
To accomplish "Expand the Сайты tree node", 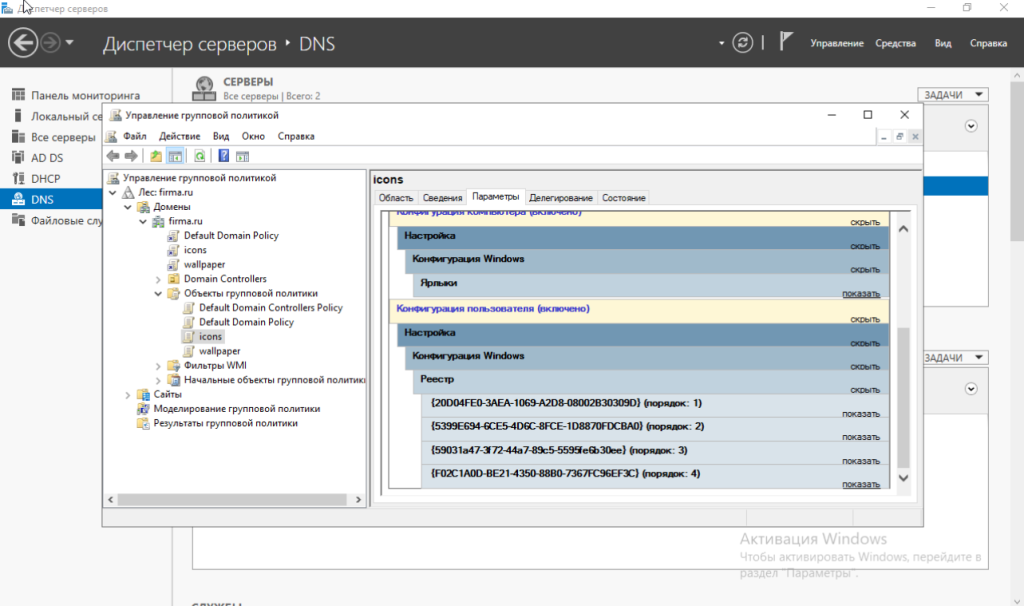I will (x=128, y=395).
